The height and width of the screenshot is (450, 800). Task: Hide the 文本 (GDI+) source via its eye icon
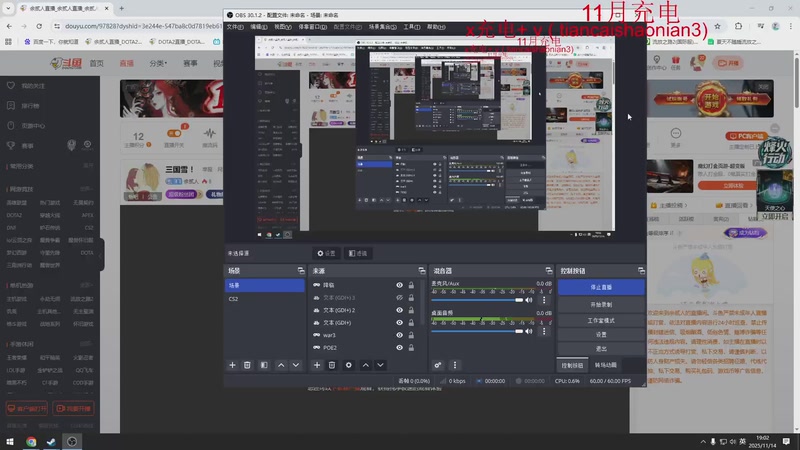click(x=399, y=322)
